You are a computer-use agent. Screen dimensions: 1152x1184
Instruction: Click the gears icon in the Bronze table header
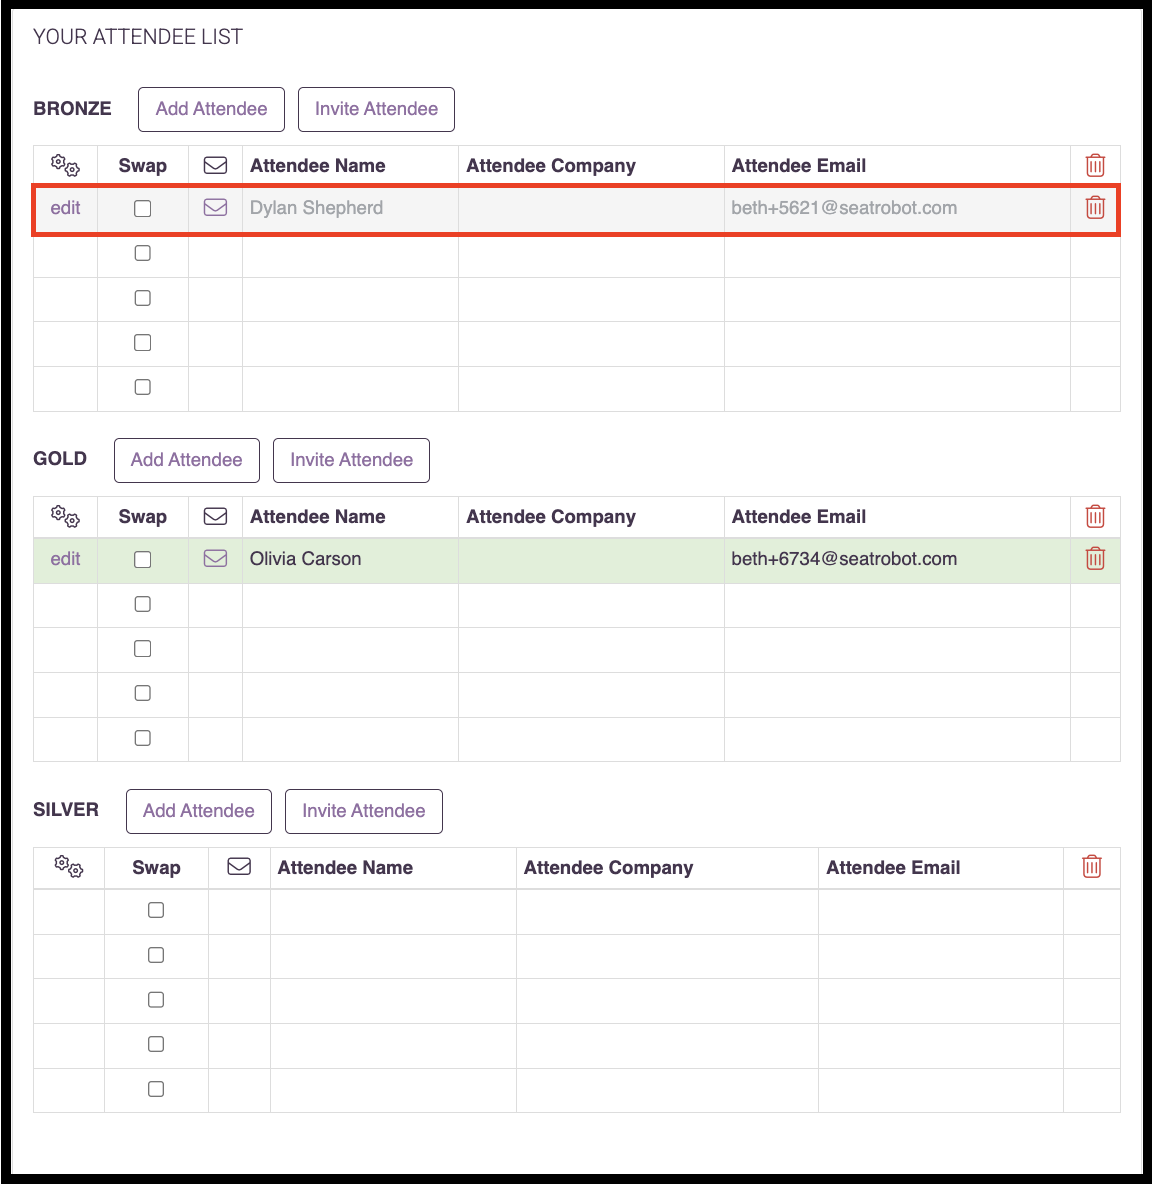[x=65, y=165]
